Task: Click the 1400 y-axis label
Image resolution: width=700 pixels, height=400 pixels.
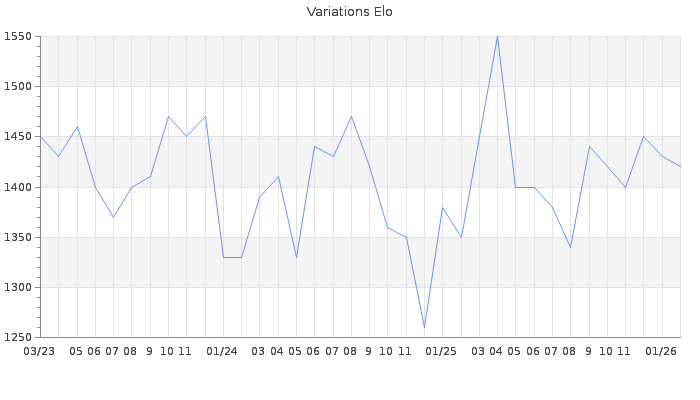Action: click(x=19, y=187)
